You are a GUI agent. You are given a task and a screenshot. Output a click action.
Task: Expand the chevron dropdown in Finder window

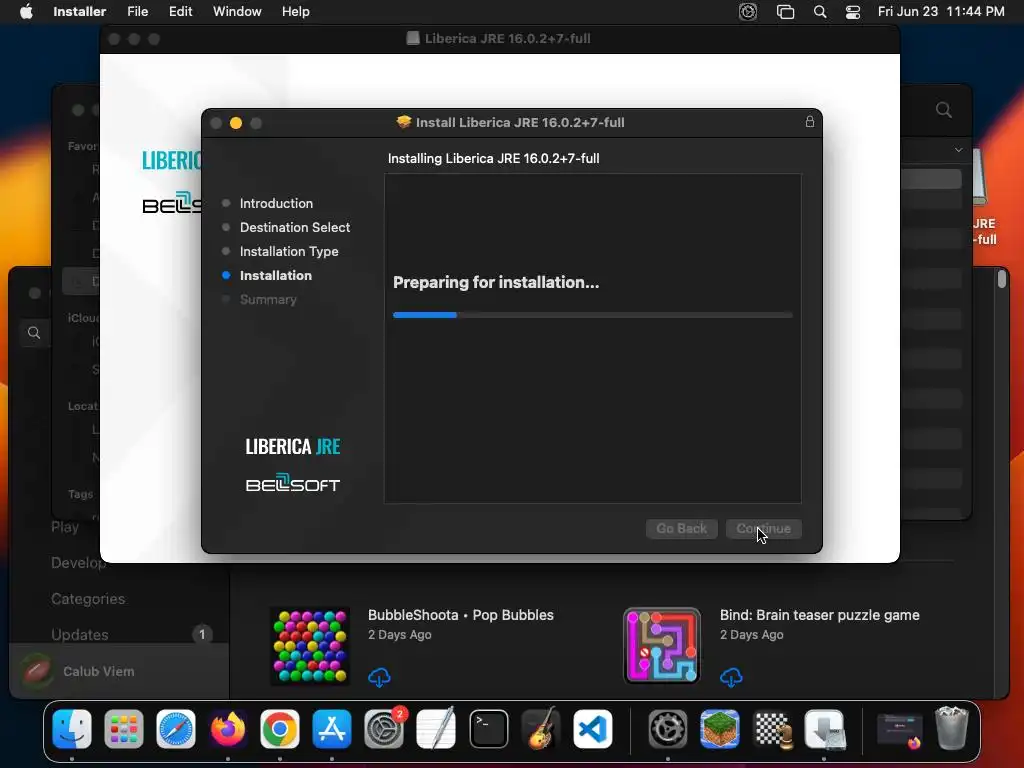[x=958, y=150]
